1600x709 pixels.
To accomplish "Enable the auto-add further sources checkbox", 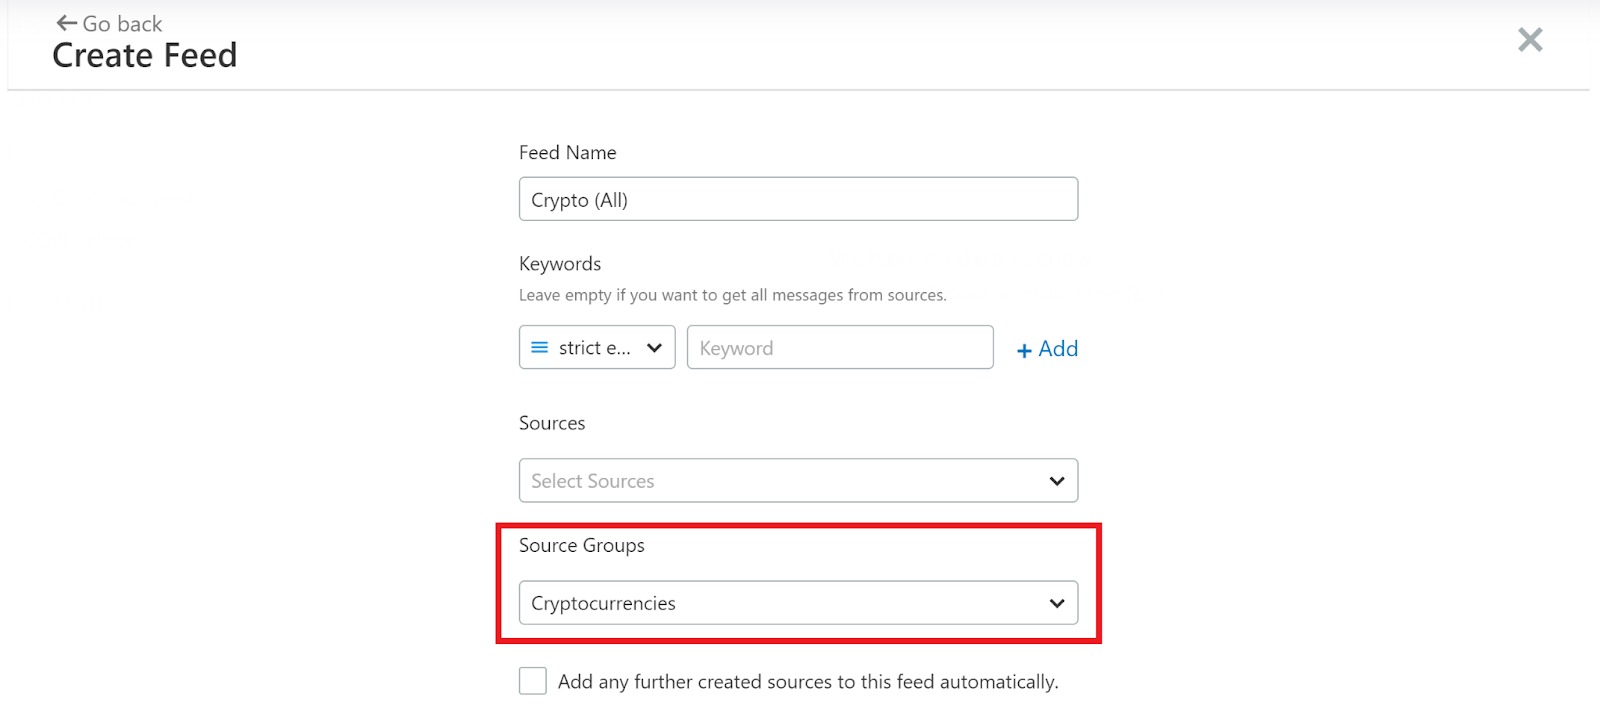I will point(533,681).
